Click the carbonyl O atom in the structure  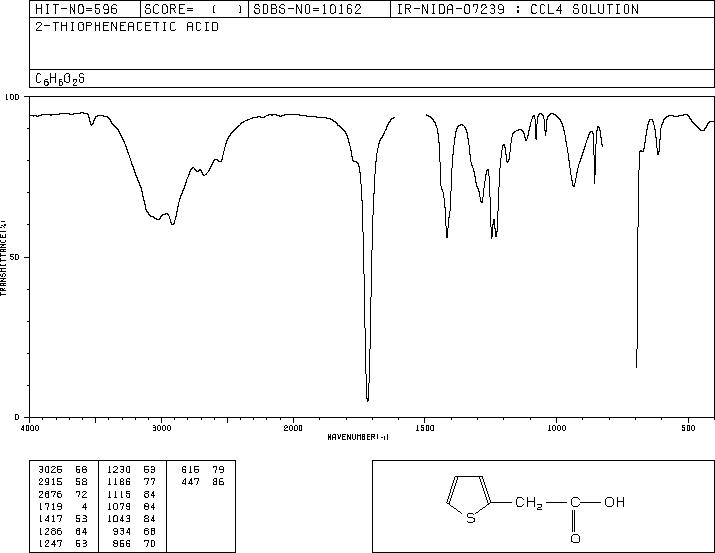[x=575, y=538]
